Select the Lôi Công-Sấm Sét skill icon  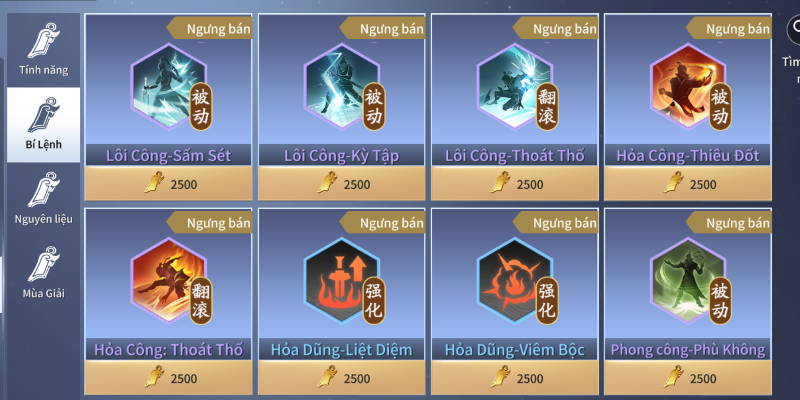point(169,87)
